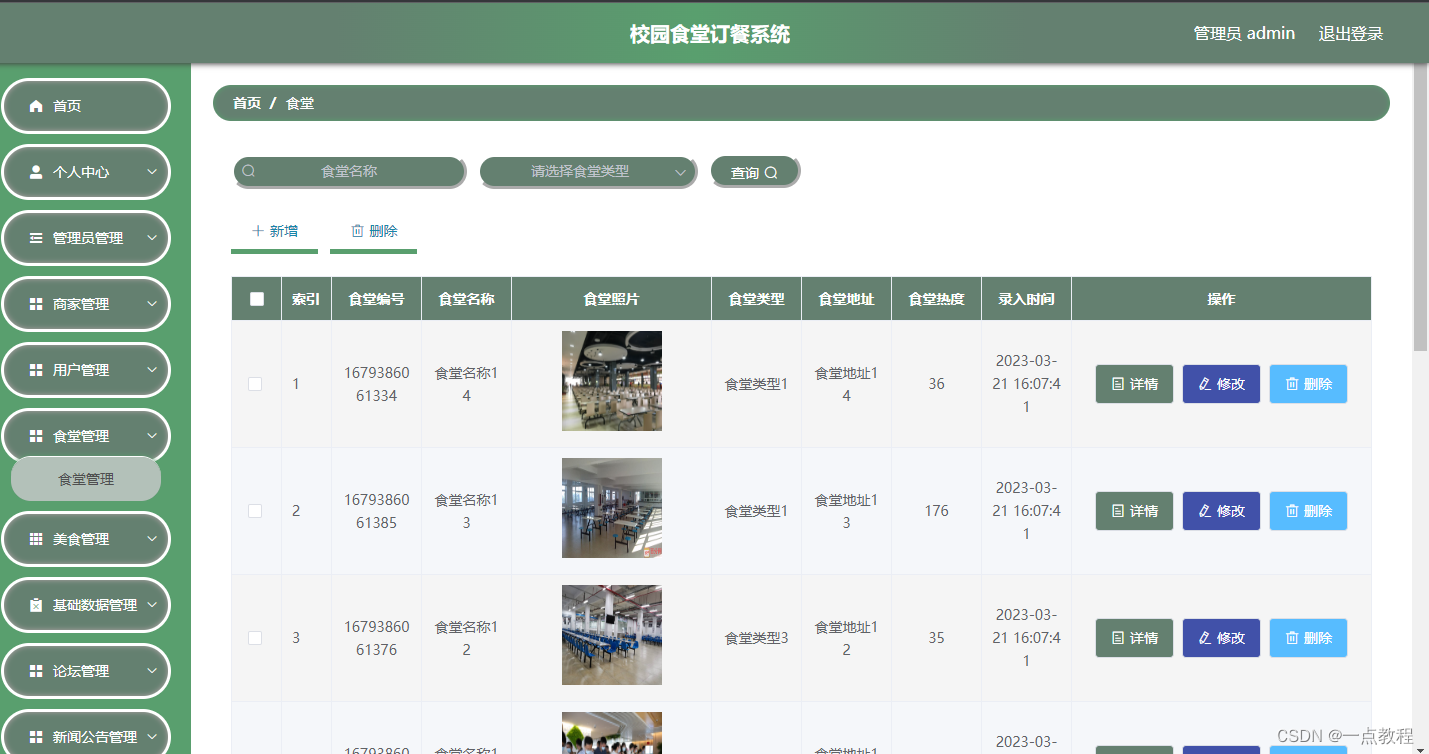The width and height of the screenshot is (1429, 754).
Task: Click the canteen photo thumbnail in row 2
Action: 611,508
